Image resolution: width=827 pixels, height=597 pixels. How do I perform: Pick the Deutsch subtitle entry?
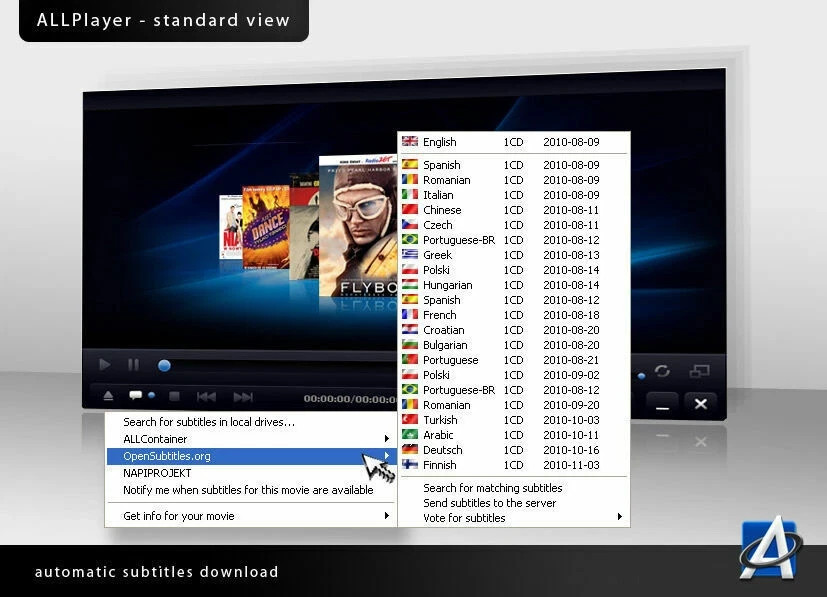coord(514,450)
